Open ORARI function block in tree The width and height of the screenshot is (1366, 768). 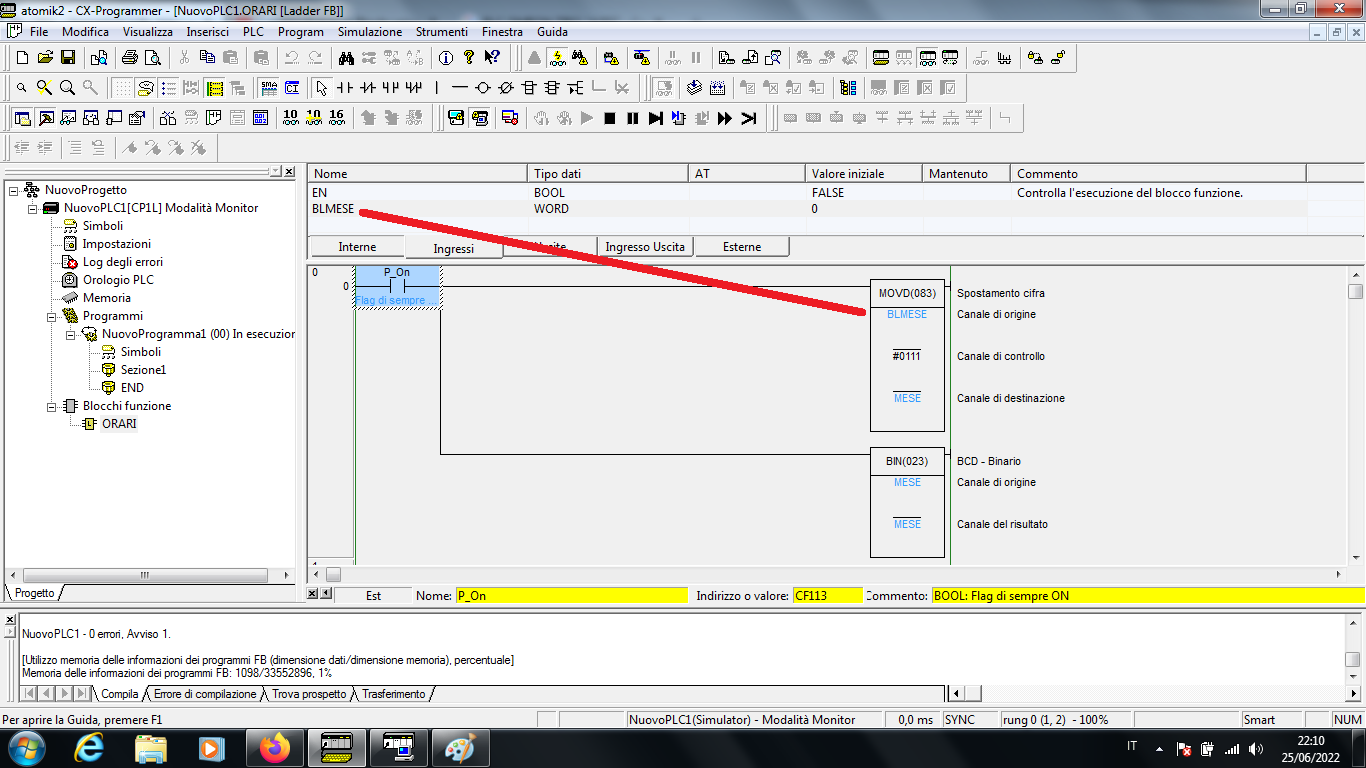118,424
